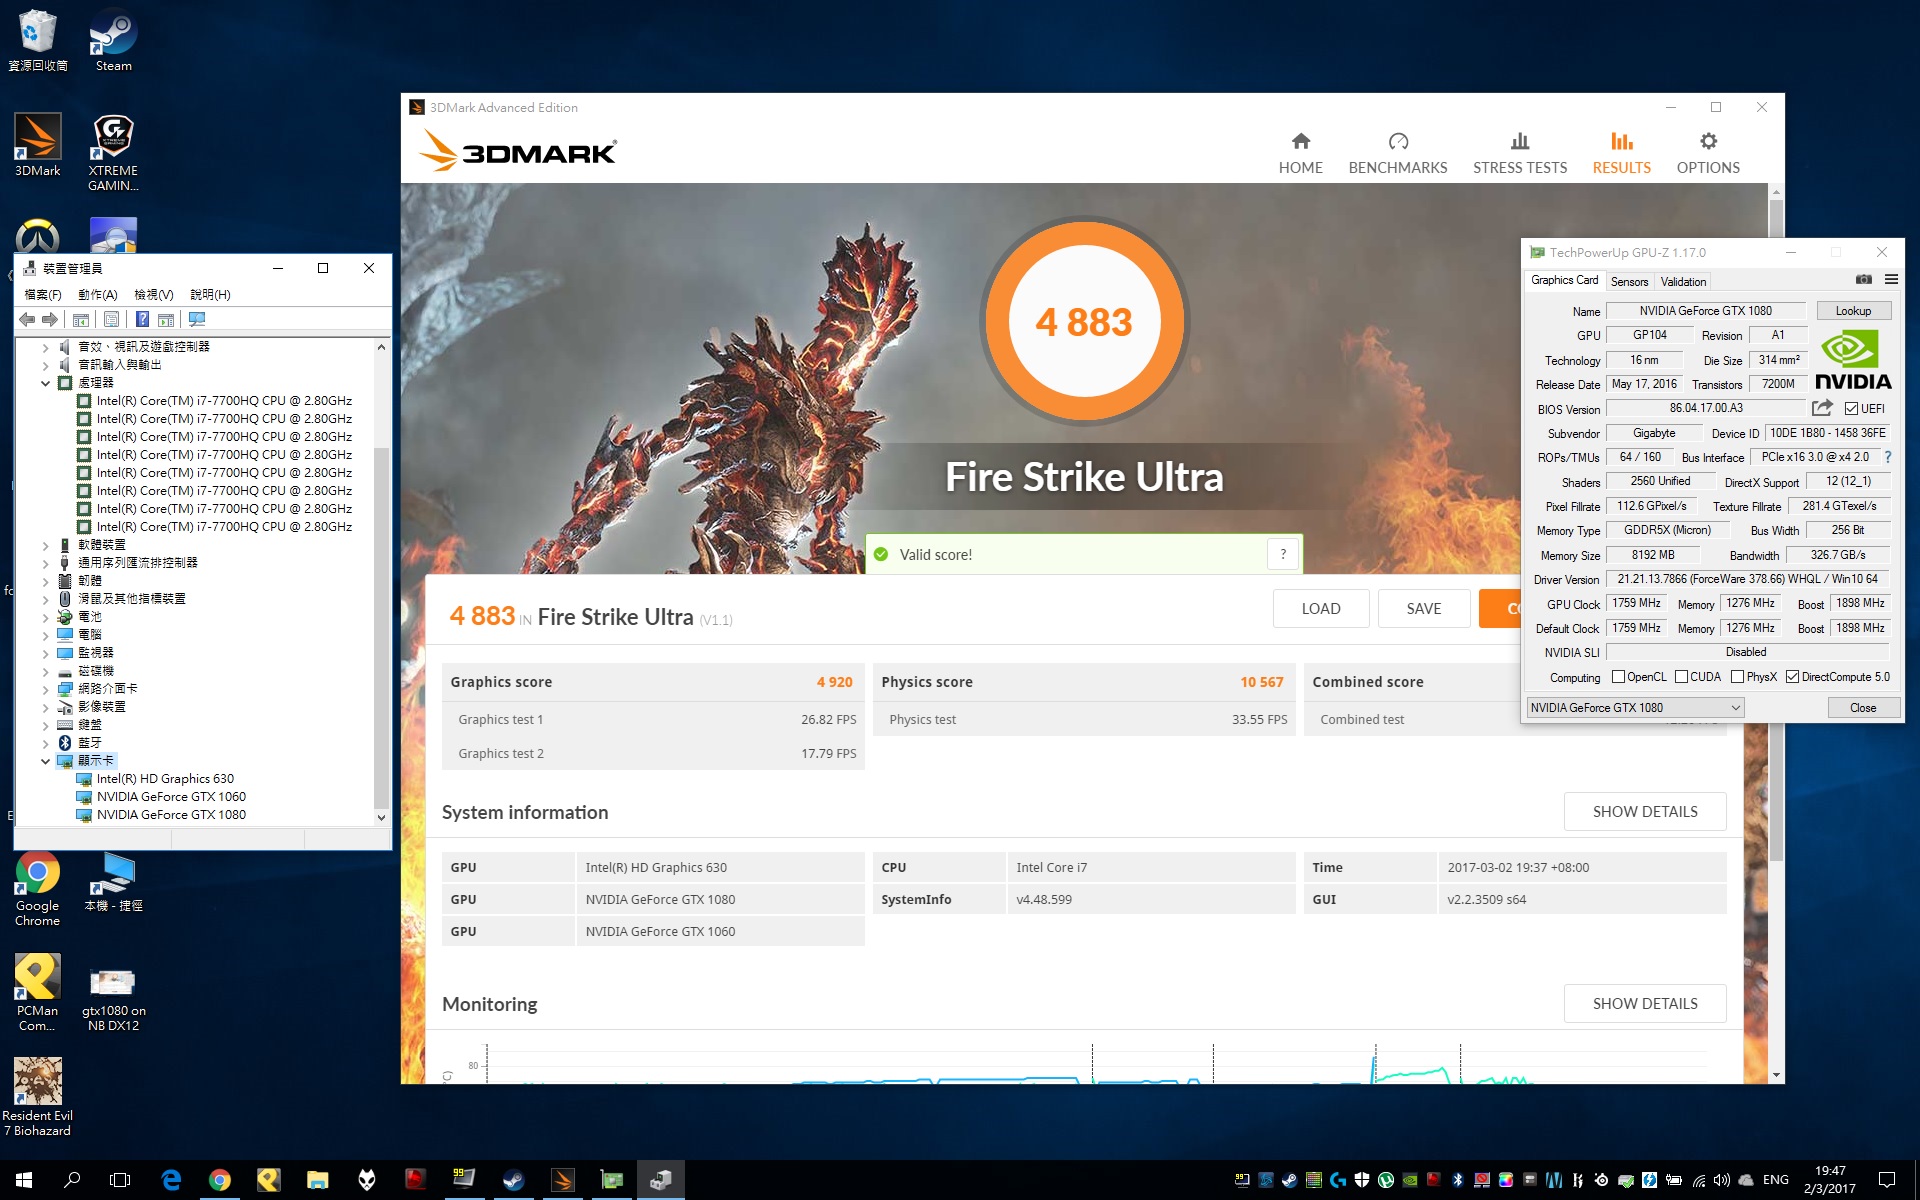Viewport: 1920px width, 1200px height.
Task: Click the GPU-Z Lookup button
Action: tap(1852, 311)
